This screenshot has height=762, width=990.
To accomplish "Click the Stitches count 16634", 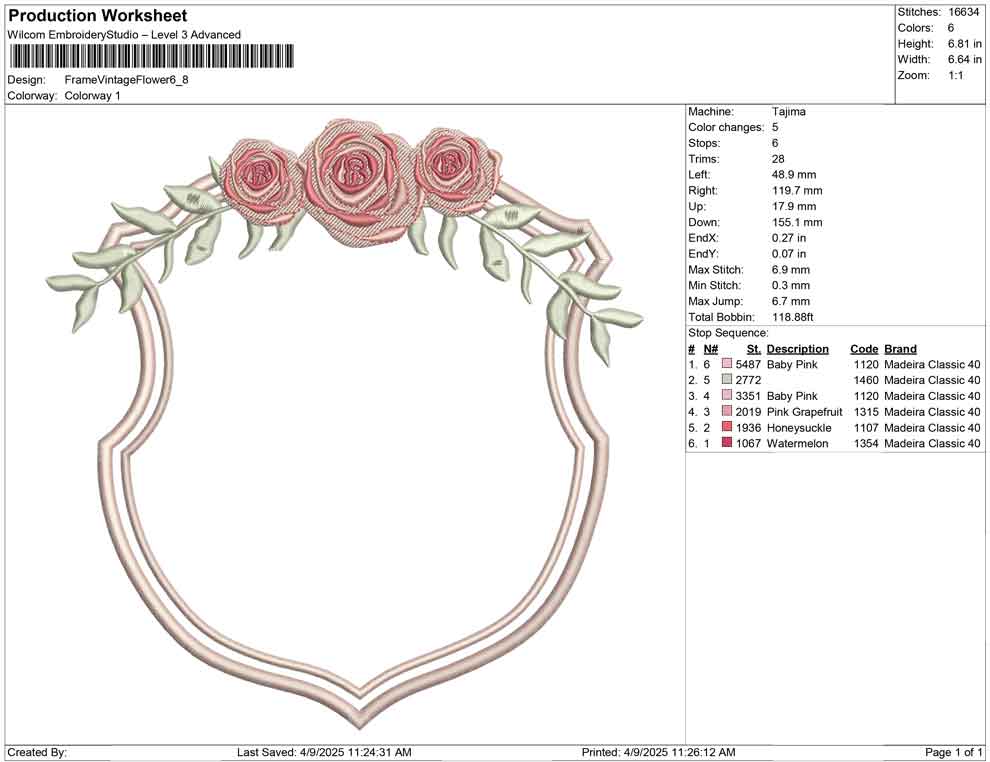I will (x=962, y=12).
